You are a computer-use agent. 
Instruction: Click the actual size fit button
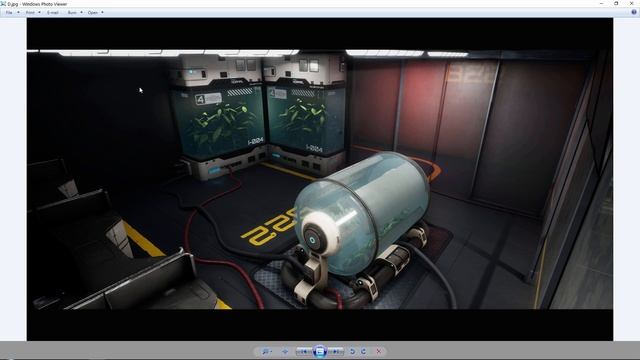coord(285,351)
